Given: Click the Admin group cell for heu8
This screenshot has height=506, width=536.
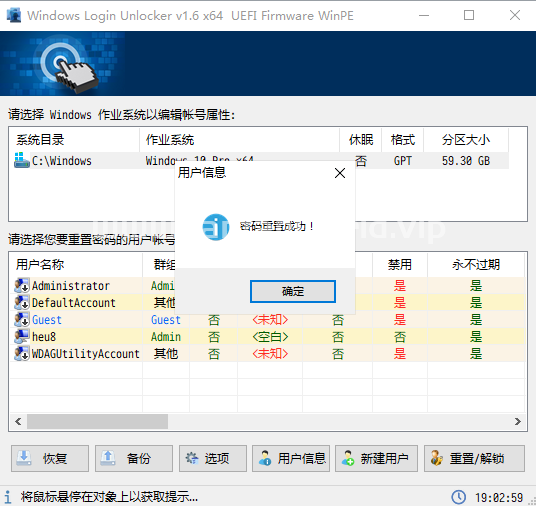Looking at the screenshot, I should tap(166, 337).
